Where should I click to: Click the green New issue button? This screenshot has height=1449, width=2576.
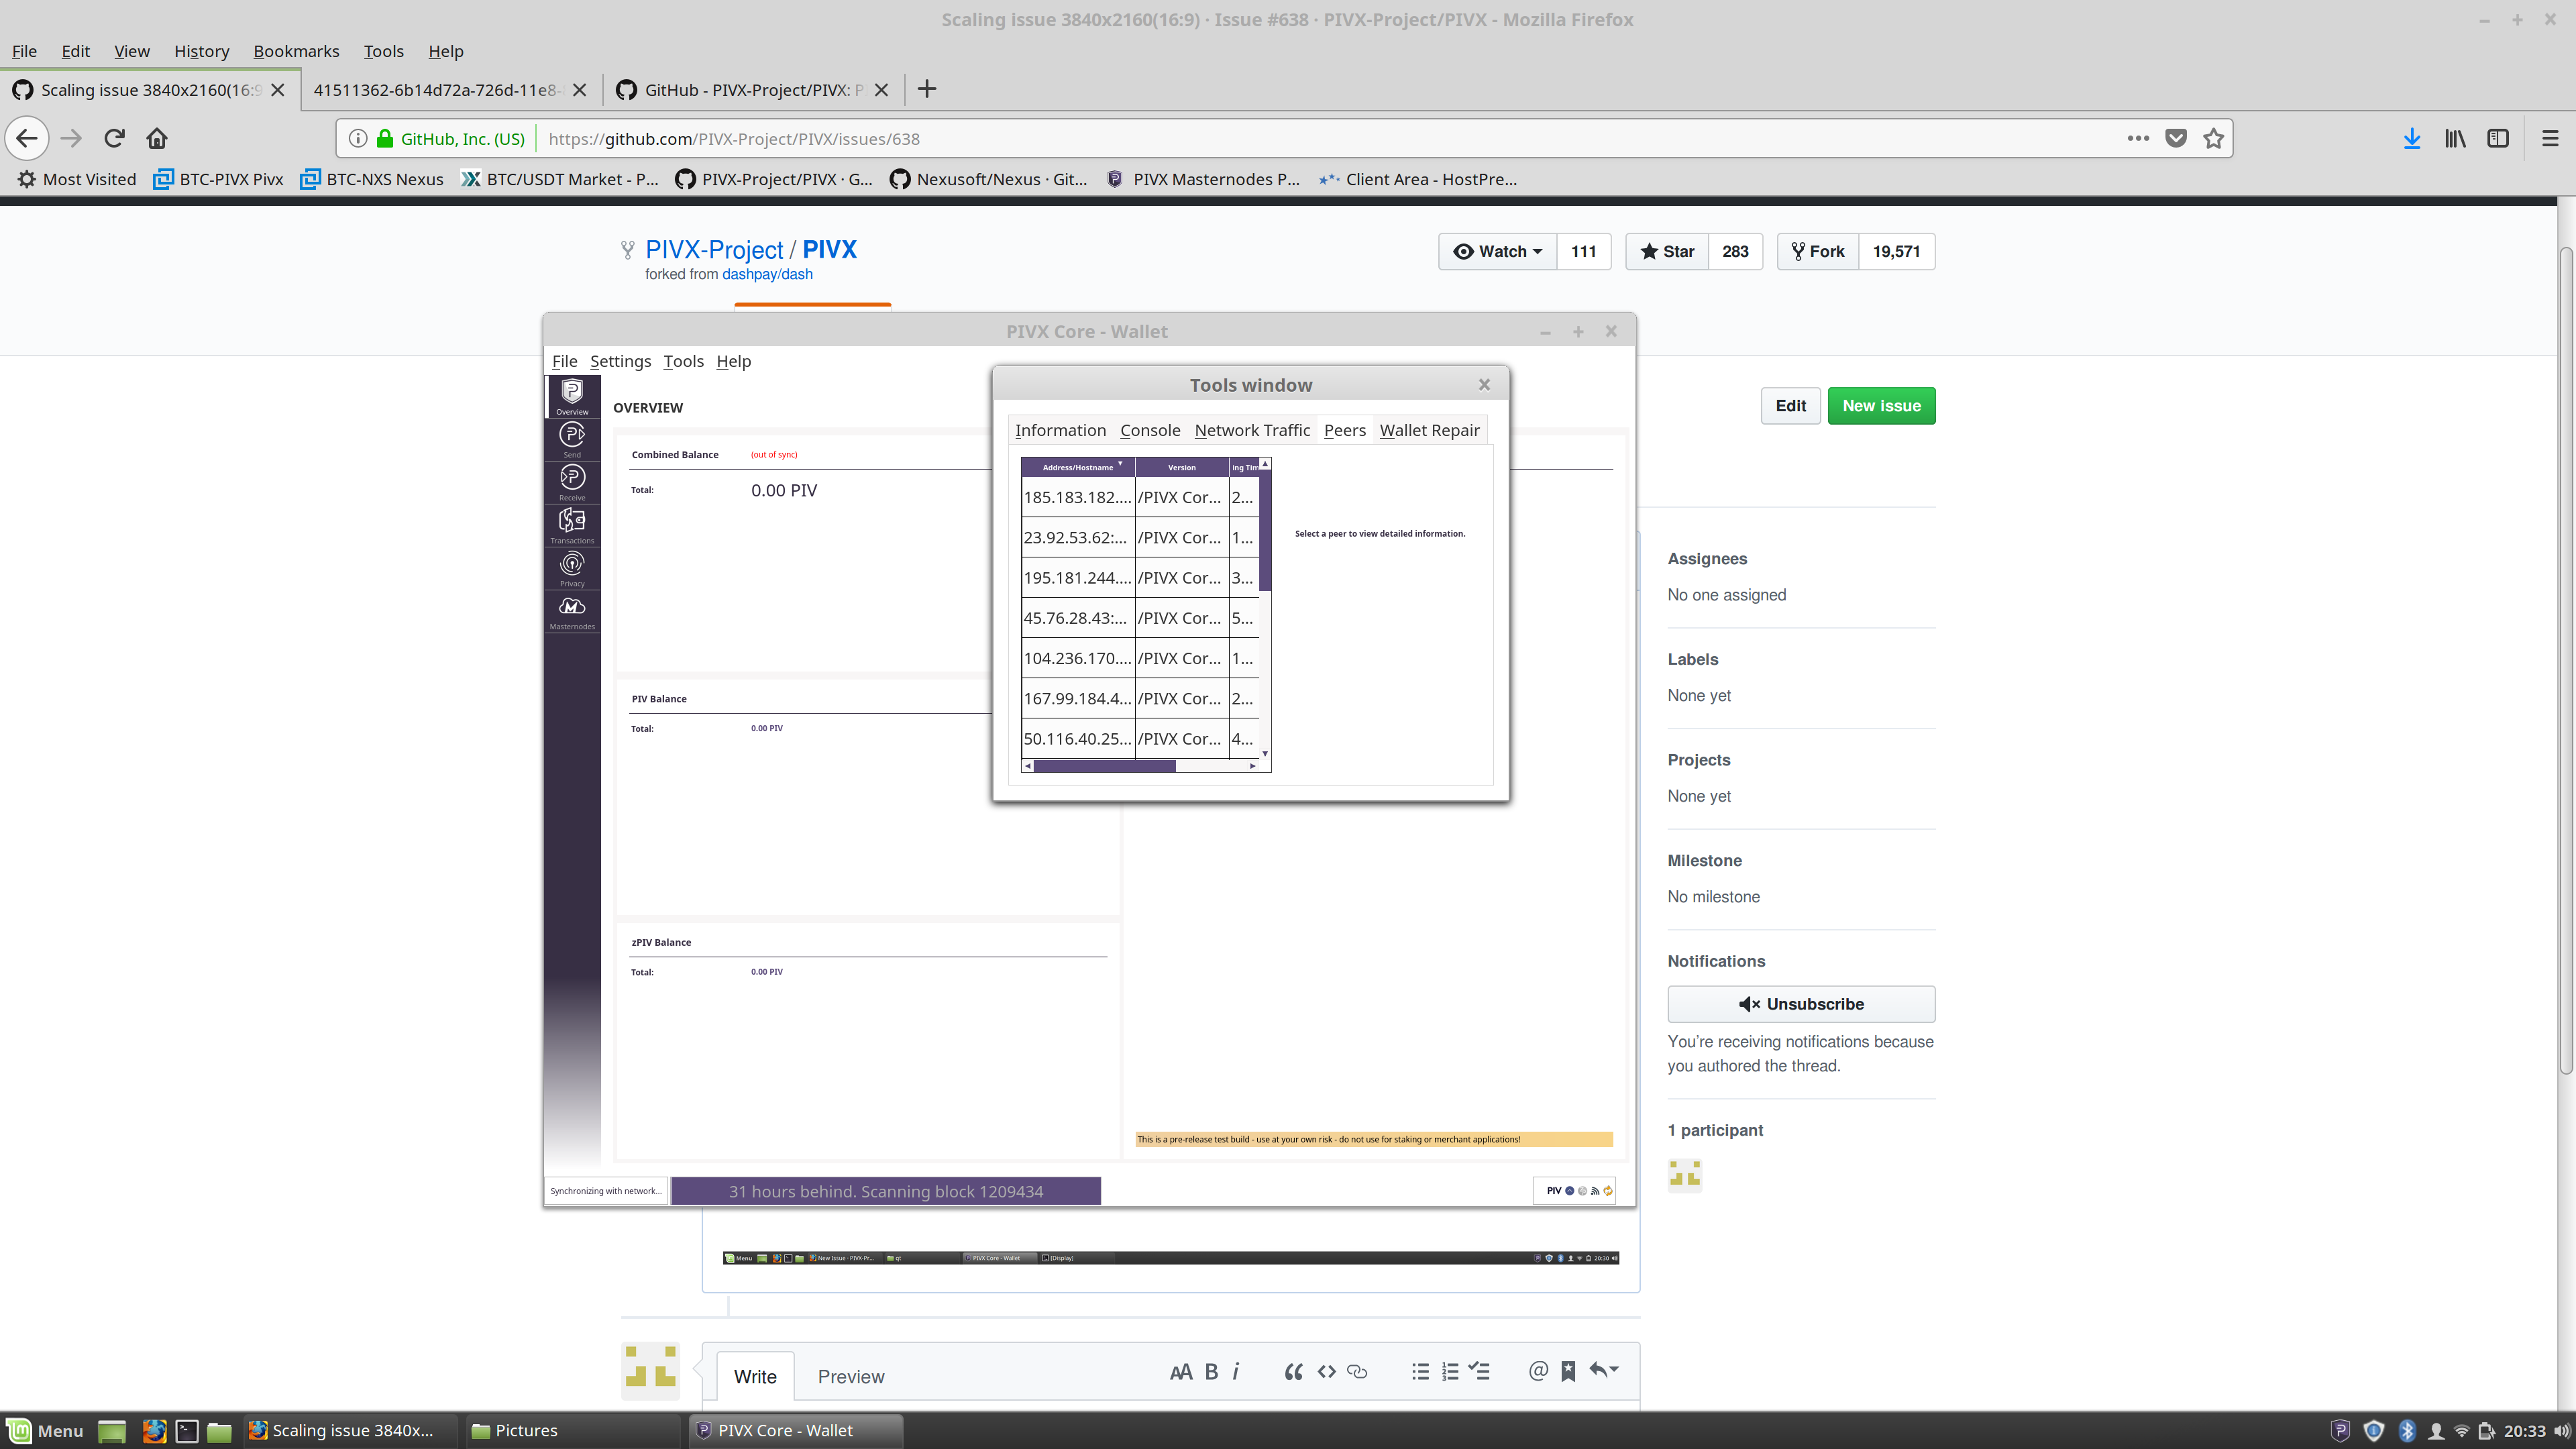[1881, 405]
